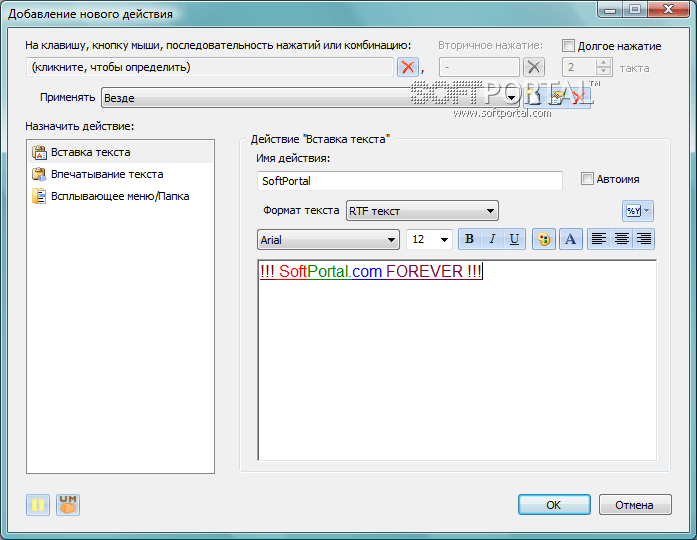Click the такта number field showing 2
The image size is (697, 540).
[x=579, y=67]
